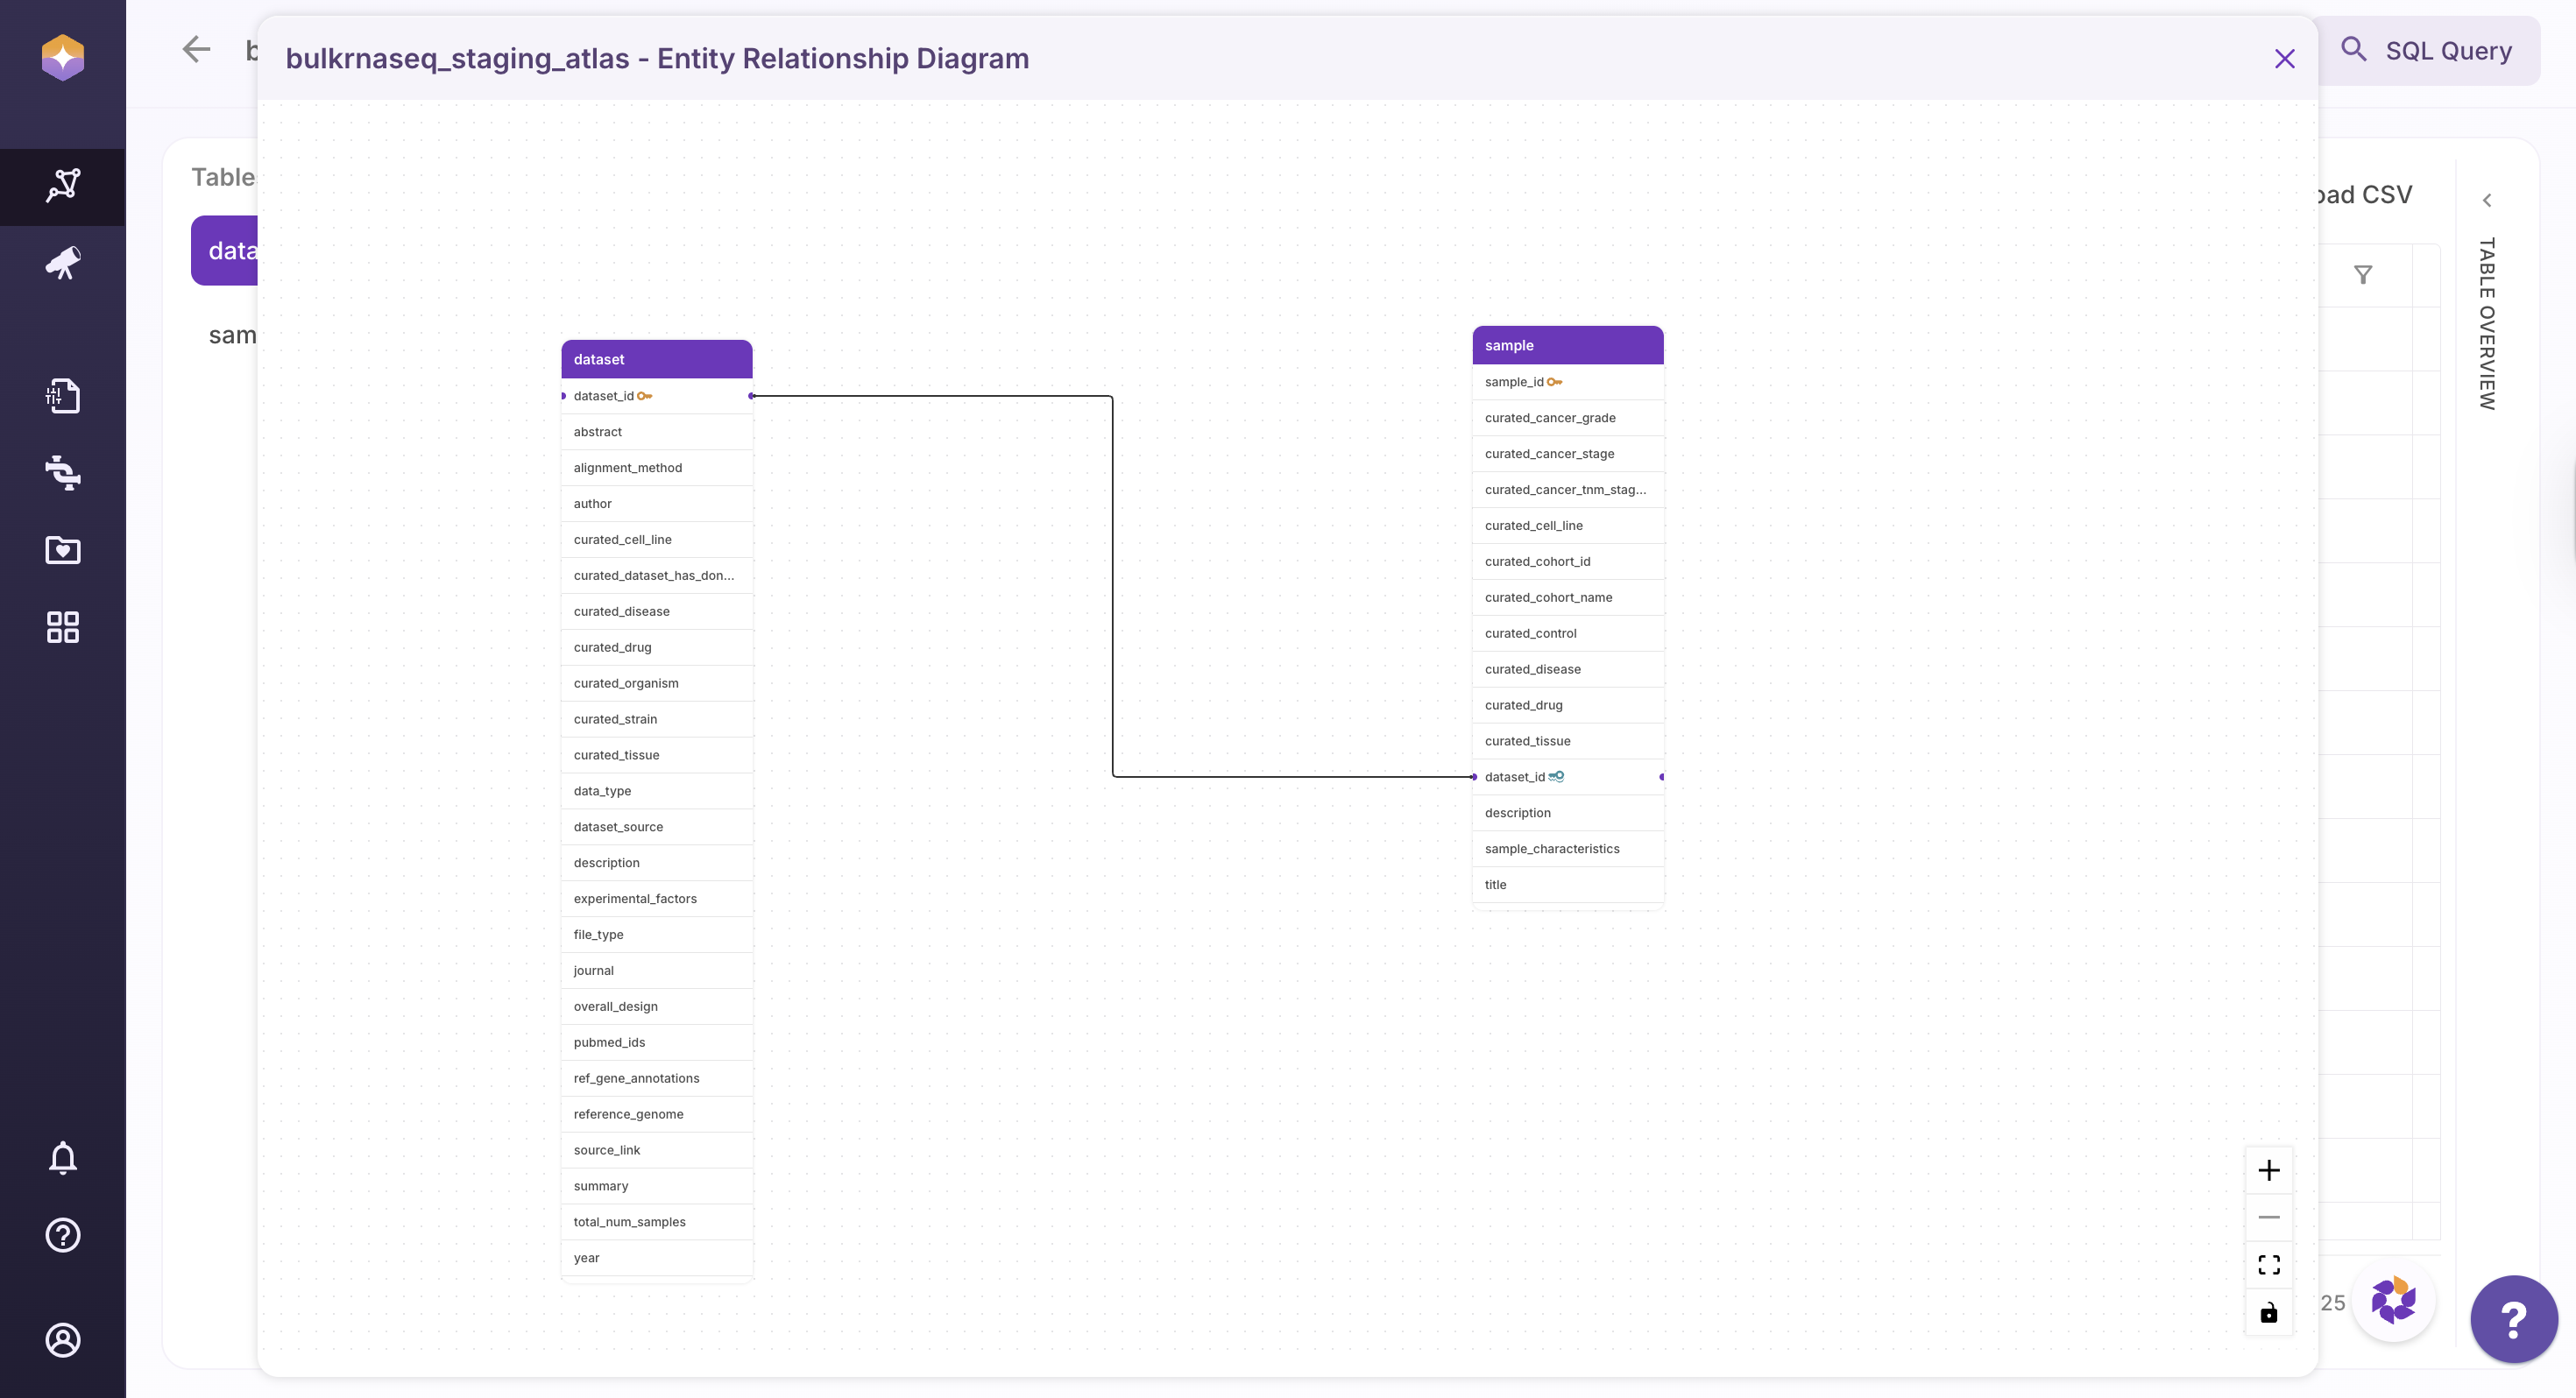Viewport: 2576px width, 1398px height.
Task: Open the dashboard grid icon
Action: (x=63, y=627)
